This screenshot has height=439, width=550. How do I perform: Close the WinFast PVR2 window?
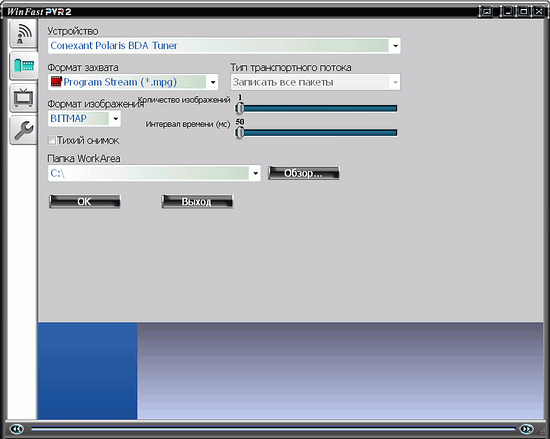click(x=539, y=12)
